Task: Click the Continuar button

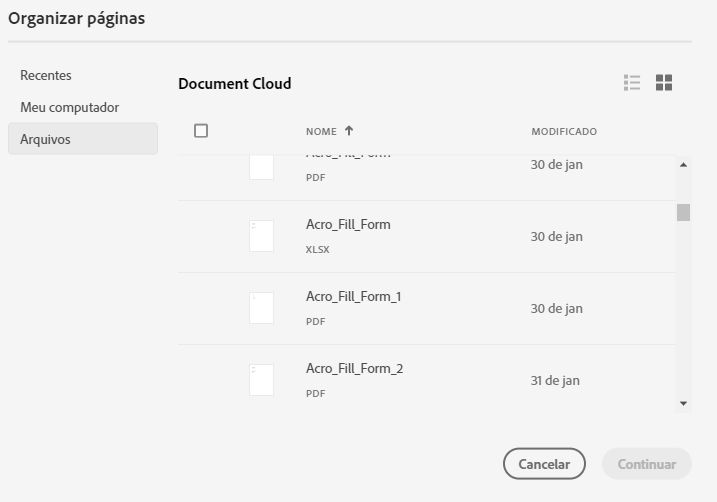Action: coord(647,464)
